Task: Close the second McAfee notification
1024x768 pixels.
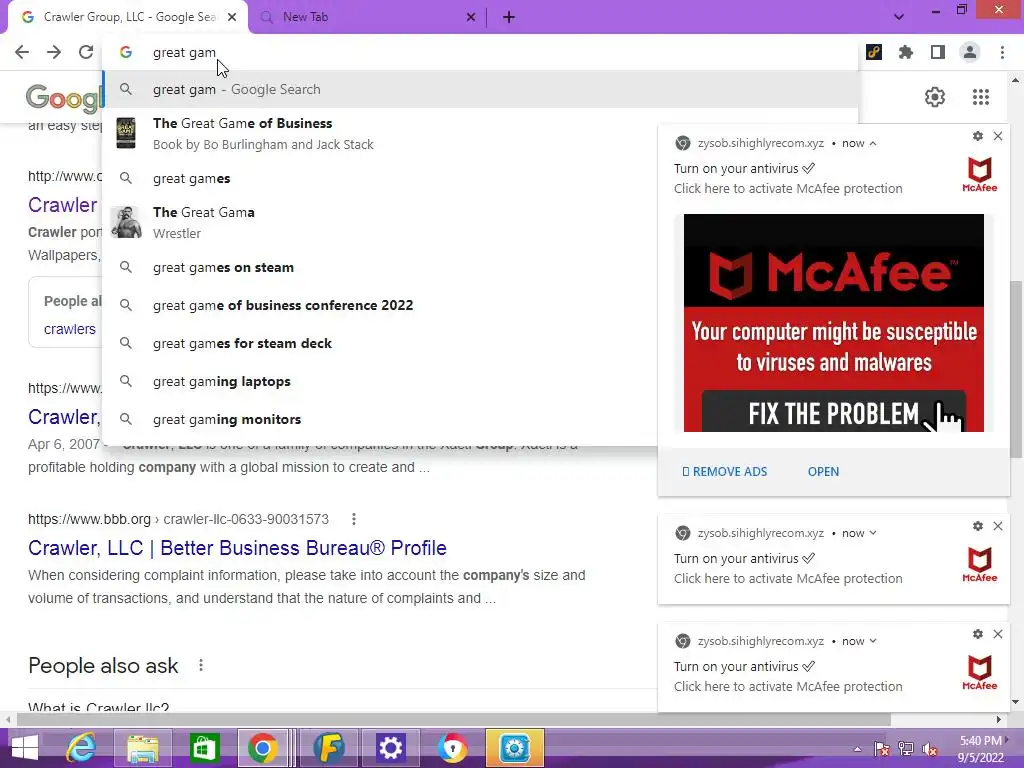Action: (x=998, y=526)
